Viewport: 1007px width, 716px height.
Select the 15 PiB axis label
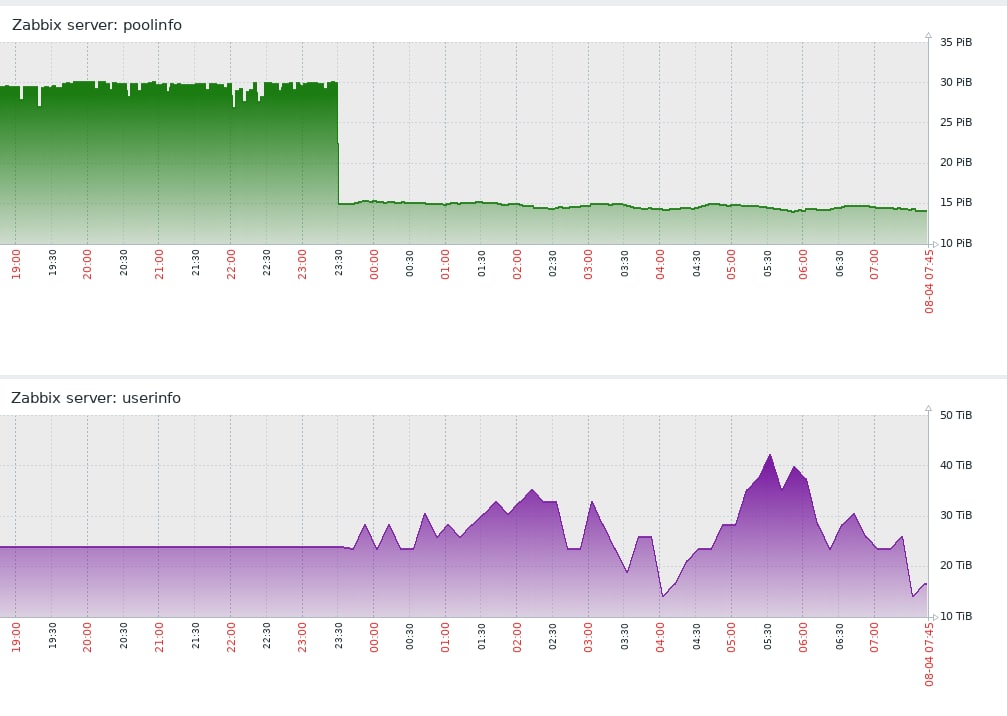tap(956, 202)
